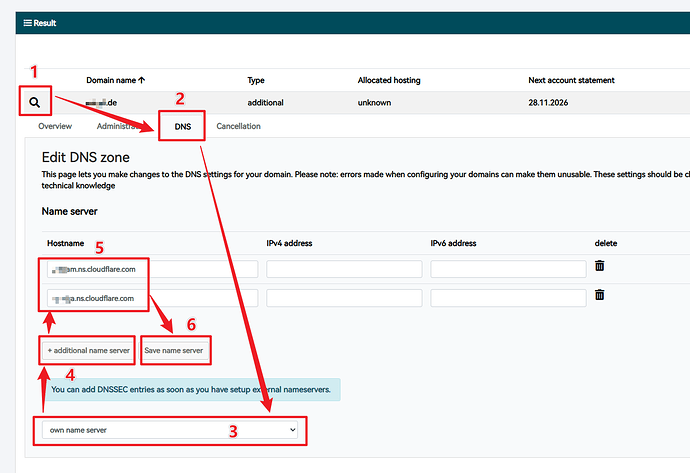Select the DNS tab
690x473 pixels.
(182, 127)
